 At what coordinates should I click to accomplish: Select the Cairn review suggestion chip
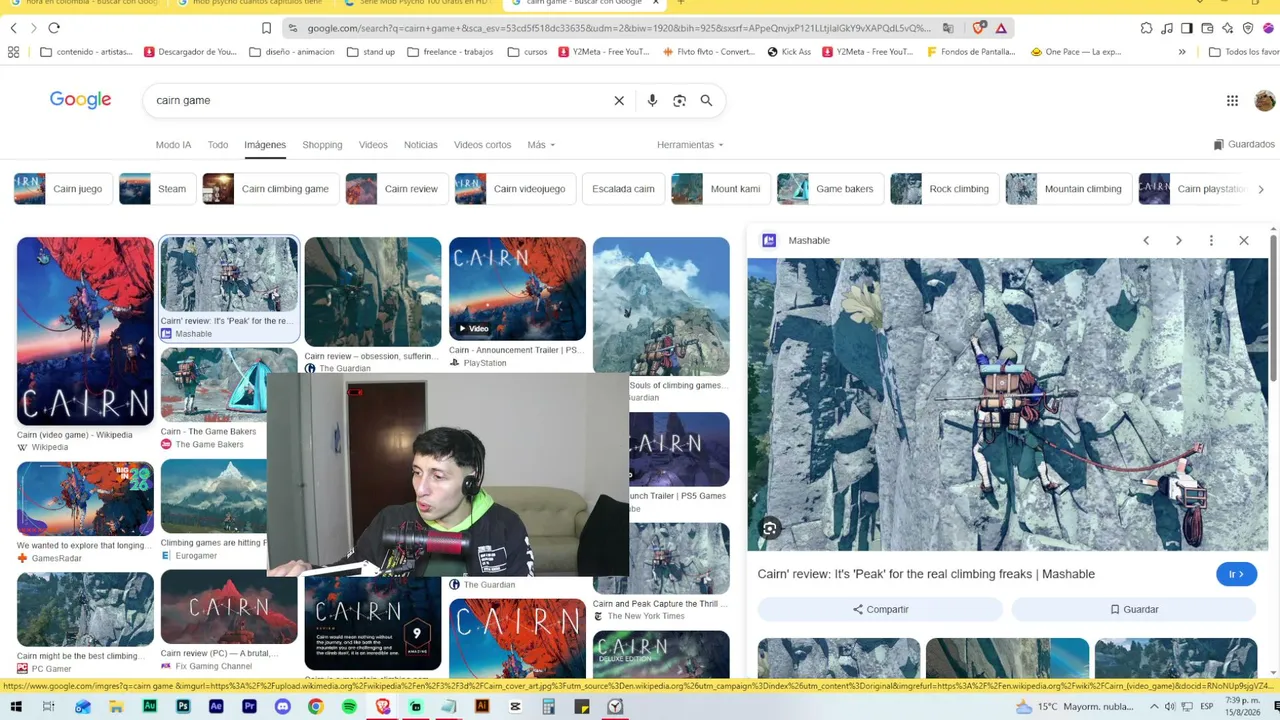point(395,189)
